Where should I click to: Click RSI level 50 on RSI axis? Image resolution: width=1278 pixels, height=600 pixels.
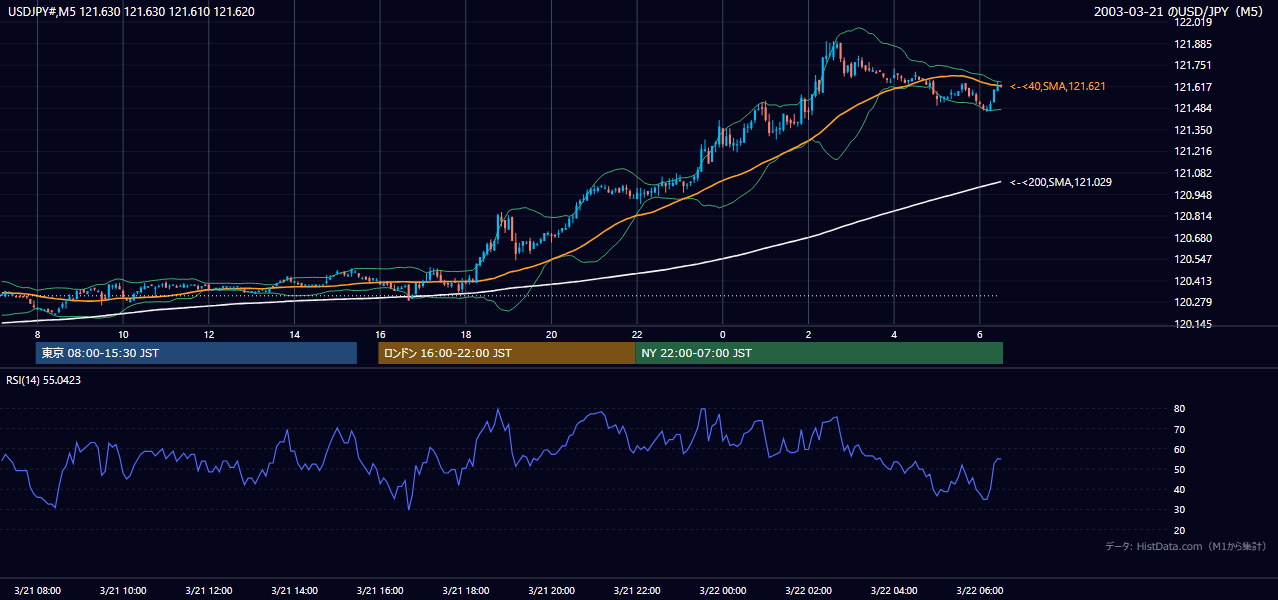(1180, 469)
